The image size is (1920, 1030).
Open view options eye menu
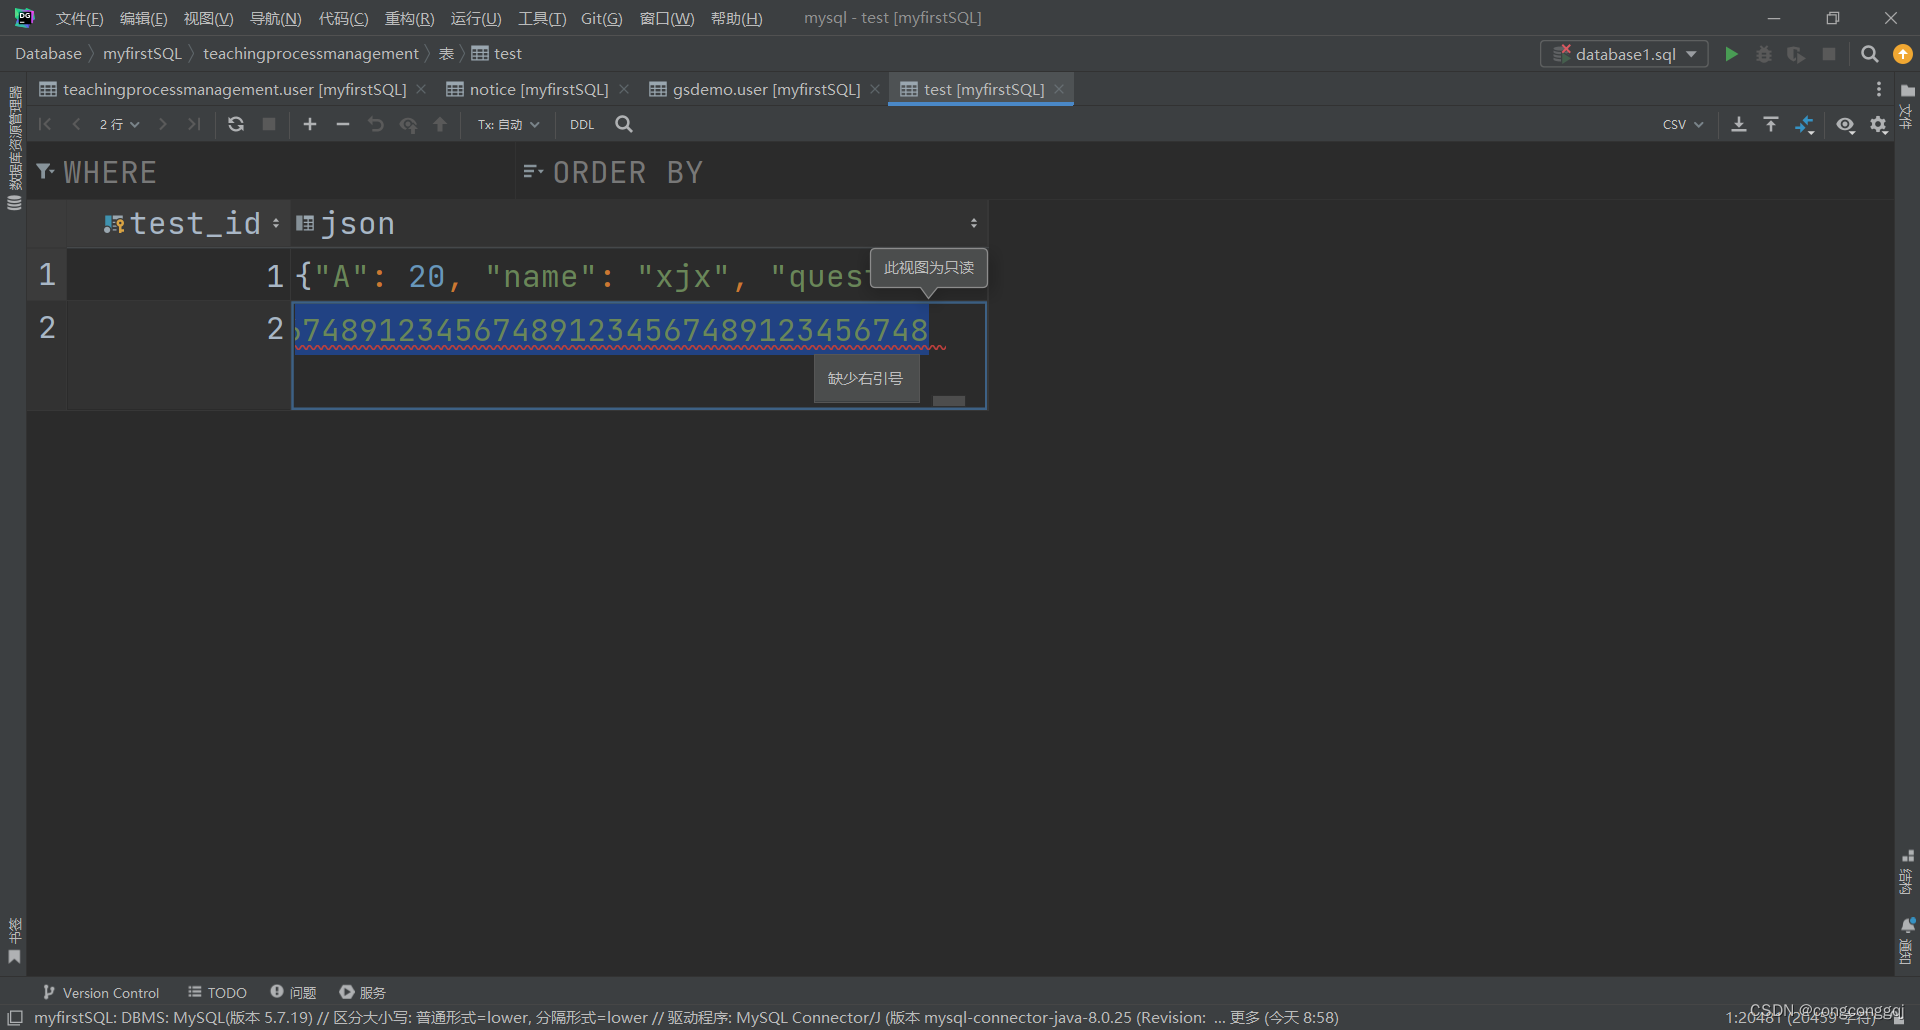pyautogui.click(x=1846, y=124)
